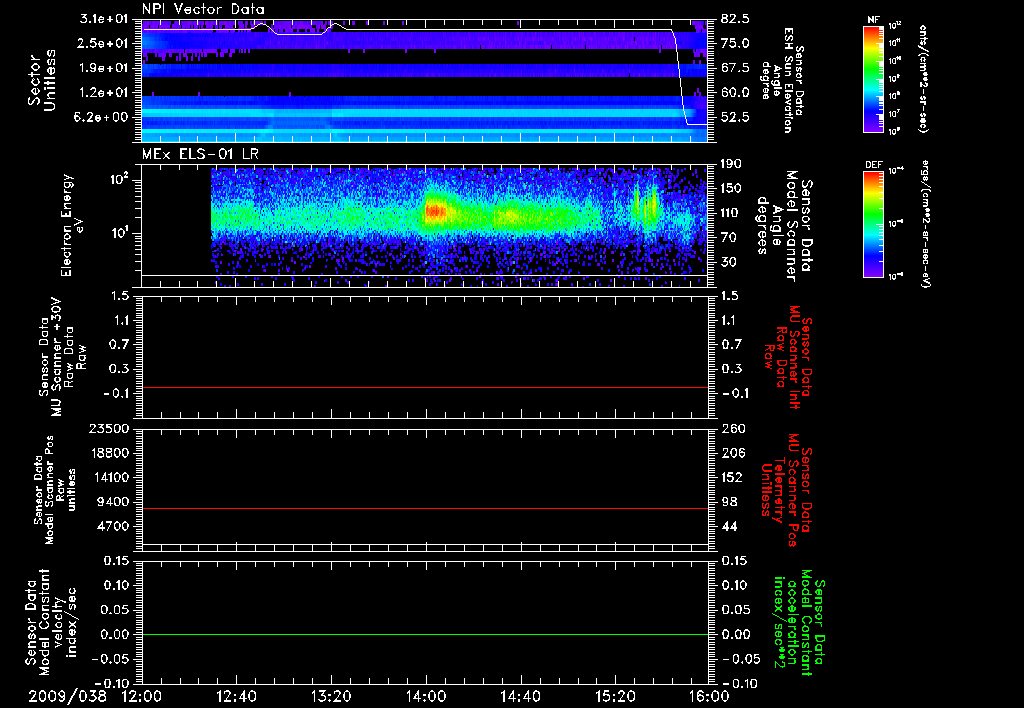Click the DEF energy flux color bar
The width and height of the screenshot is (1024, 708).
874,224
